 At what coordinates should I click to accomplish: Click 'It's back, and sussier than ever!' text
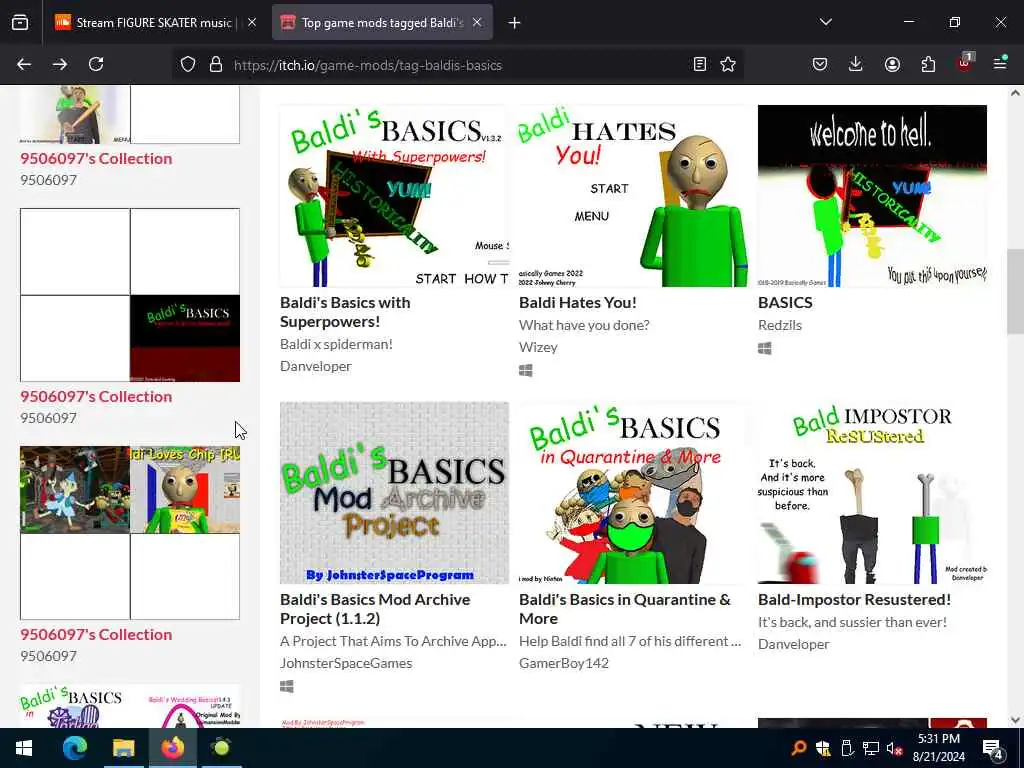[852, 622]
